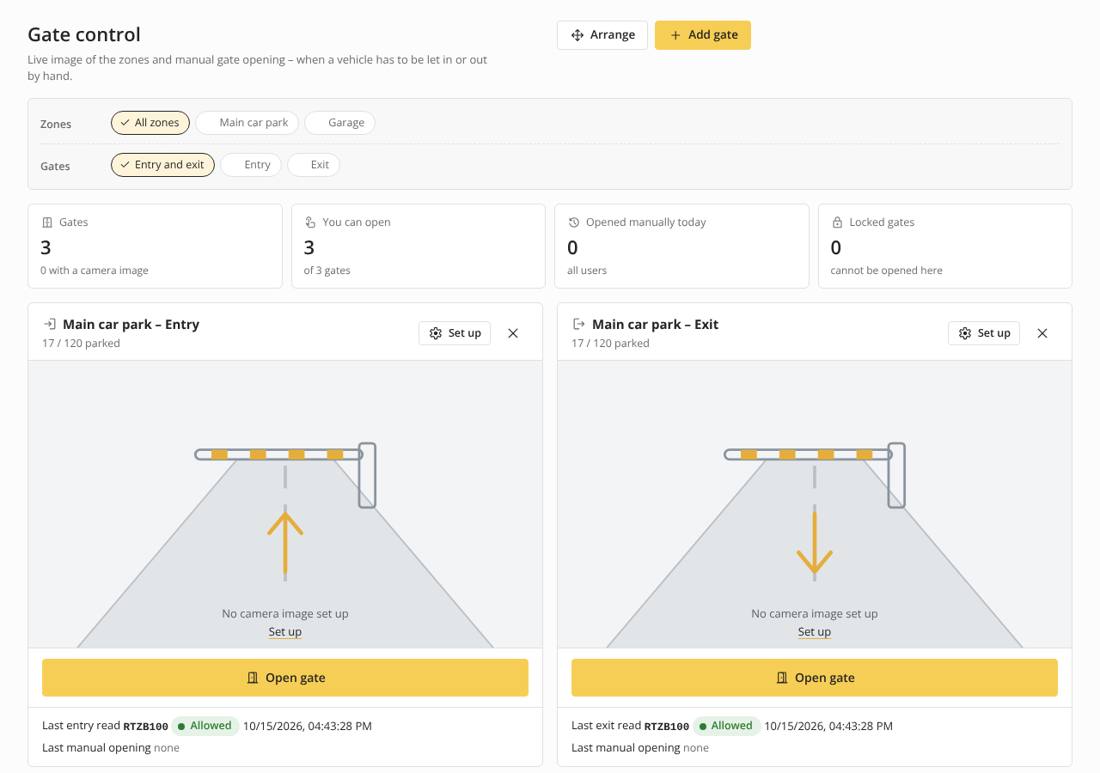Viewport: 1100px width, 773px height.
Task: Show only Entry gates
Action: click(x=251, y=165)
